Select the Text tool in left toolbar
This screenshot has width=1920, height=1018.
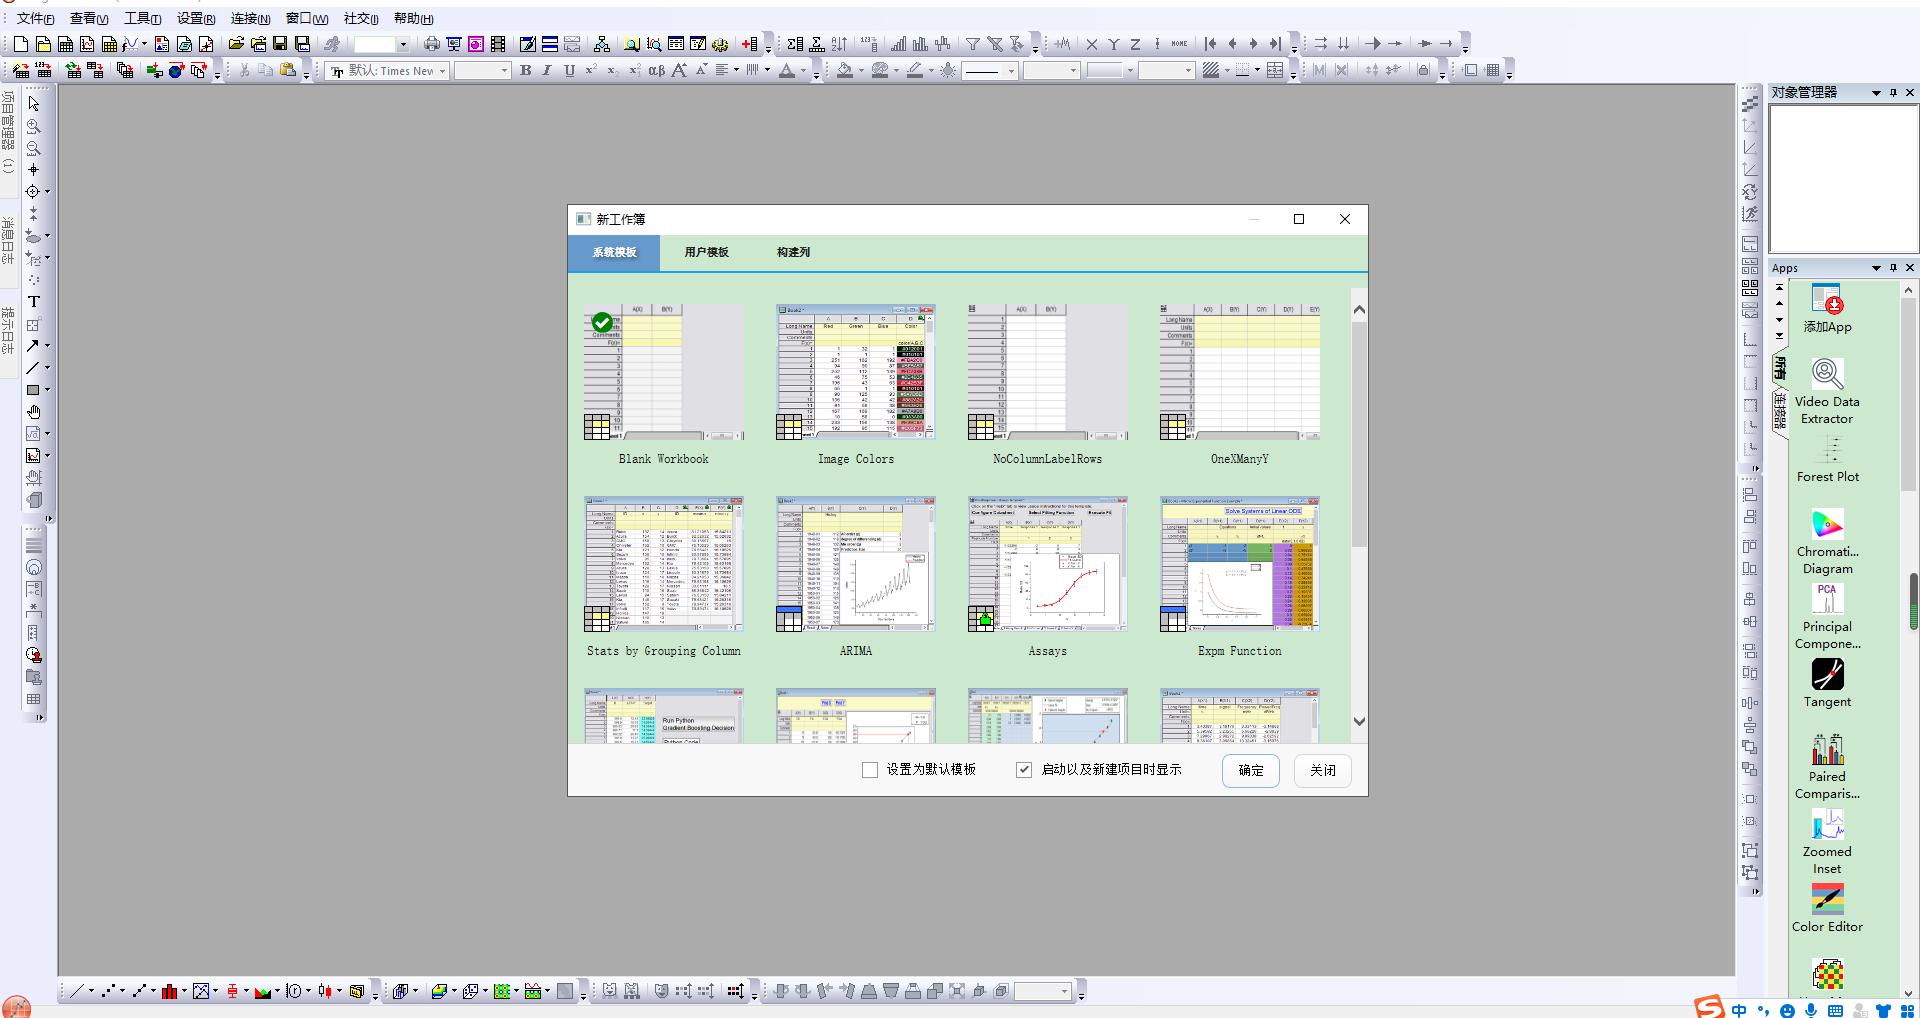coord(33,302)
